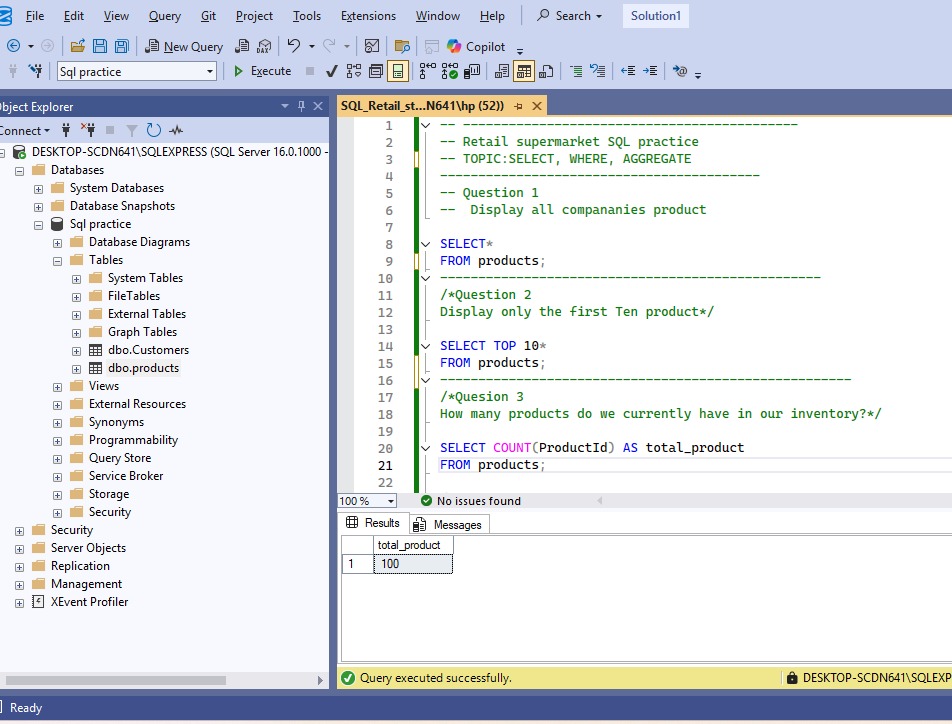This screenshot has height=724, width=952.
Task: Switch to the Messages tab
Action: click(x=450, y=525)
